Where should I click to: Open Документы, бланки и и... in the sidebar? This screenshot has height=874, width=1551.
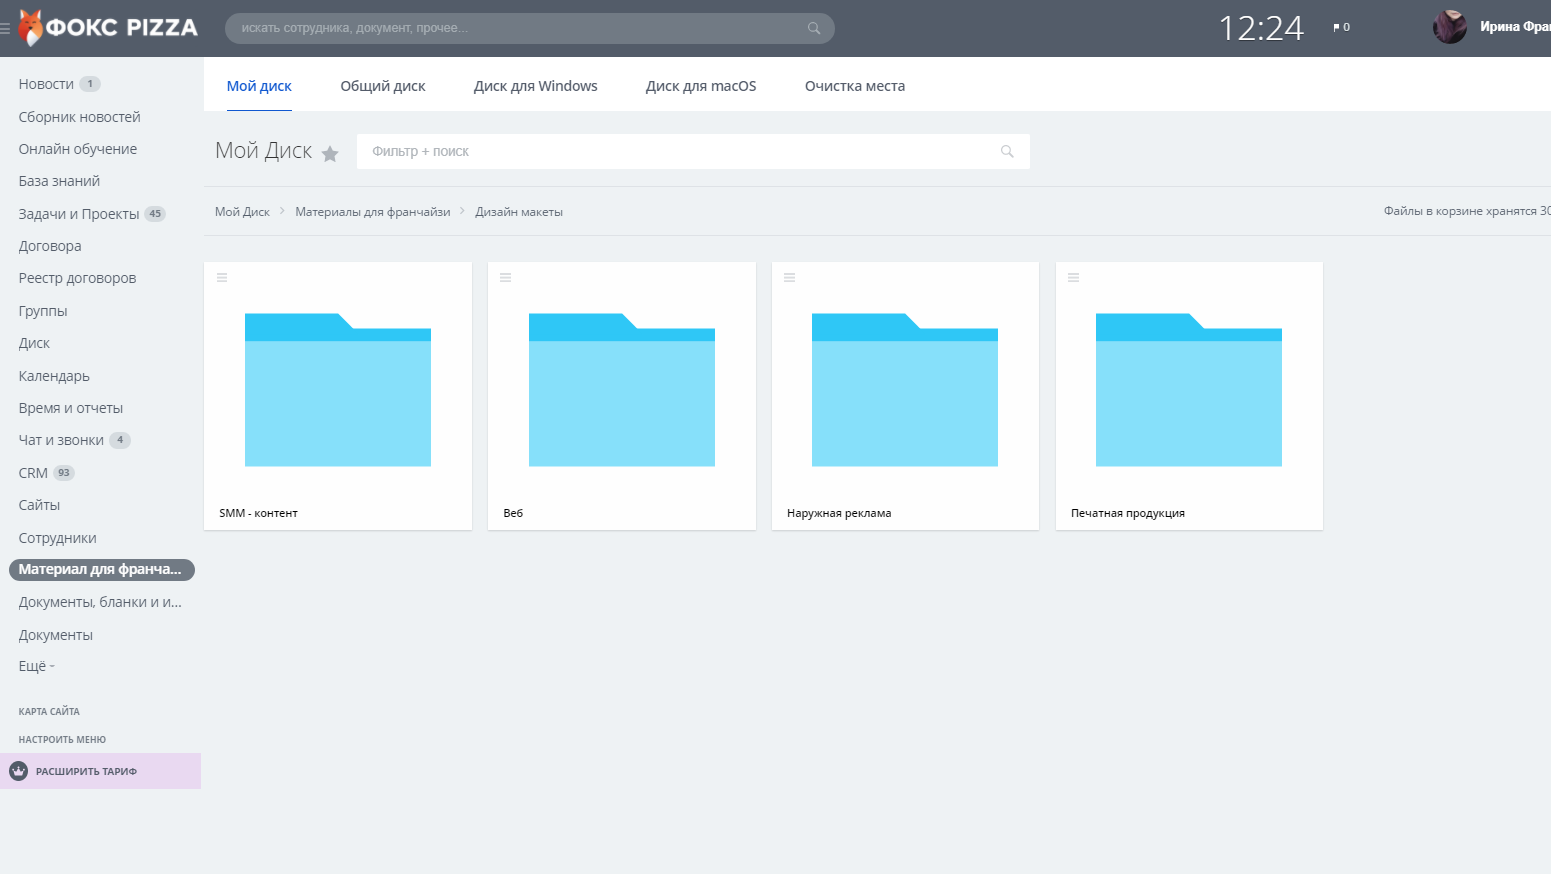100,602
